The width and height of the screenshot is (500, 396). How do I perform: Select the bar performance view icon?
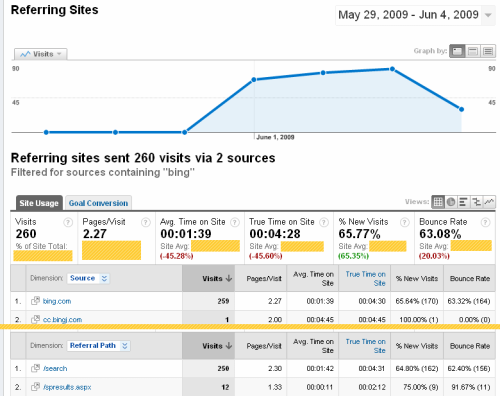(x=463, y=202)
